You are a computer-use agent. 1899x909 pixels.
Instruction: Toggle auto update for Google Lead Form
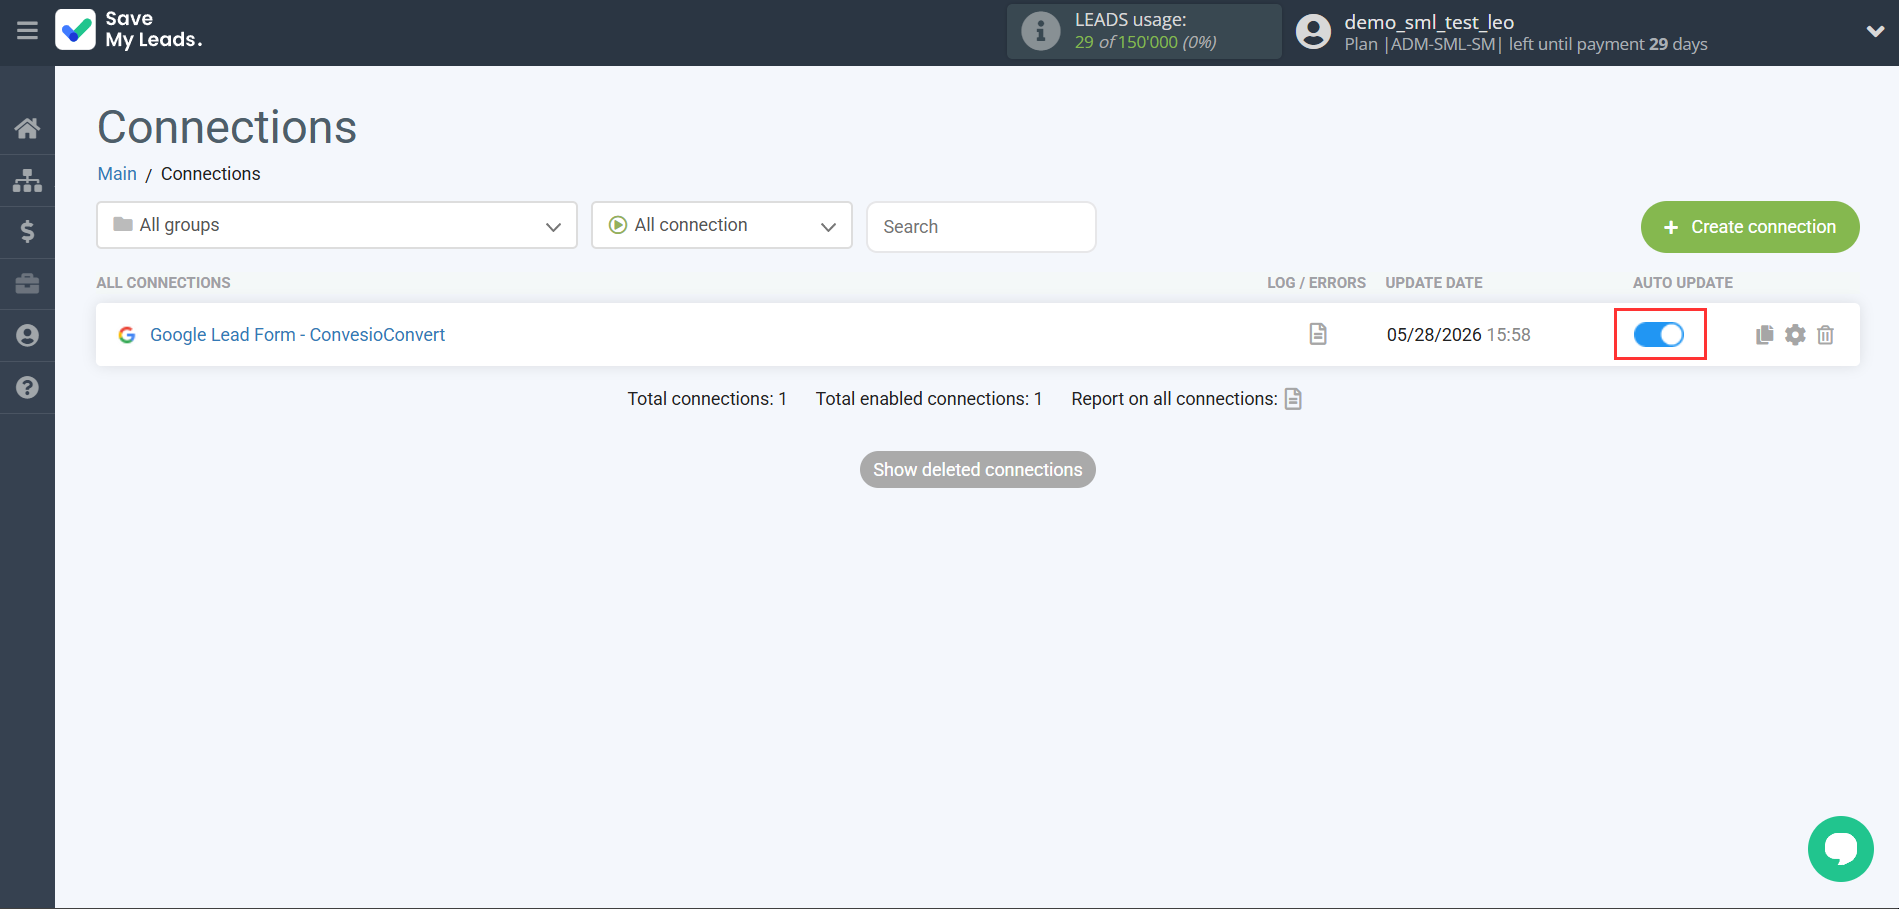(1659, 335)
